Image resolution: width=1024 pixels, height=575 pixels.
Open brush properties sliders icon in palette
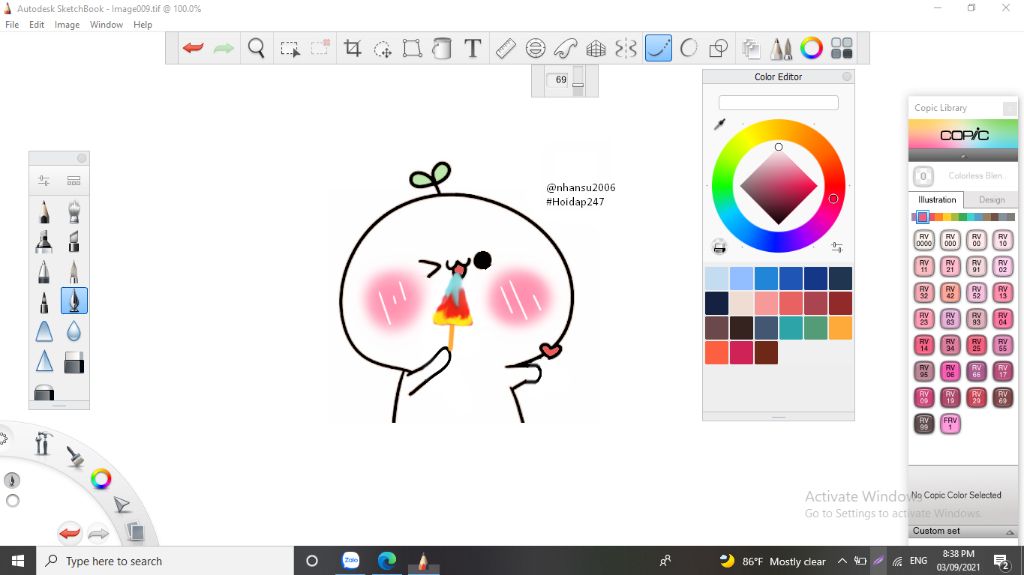44,180
